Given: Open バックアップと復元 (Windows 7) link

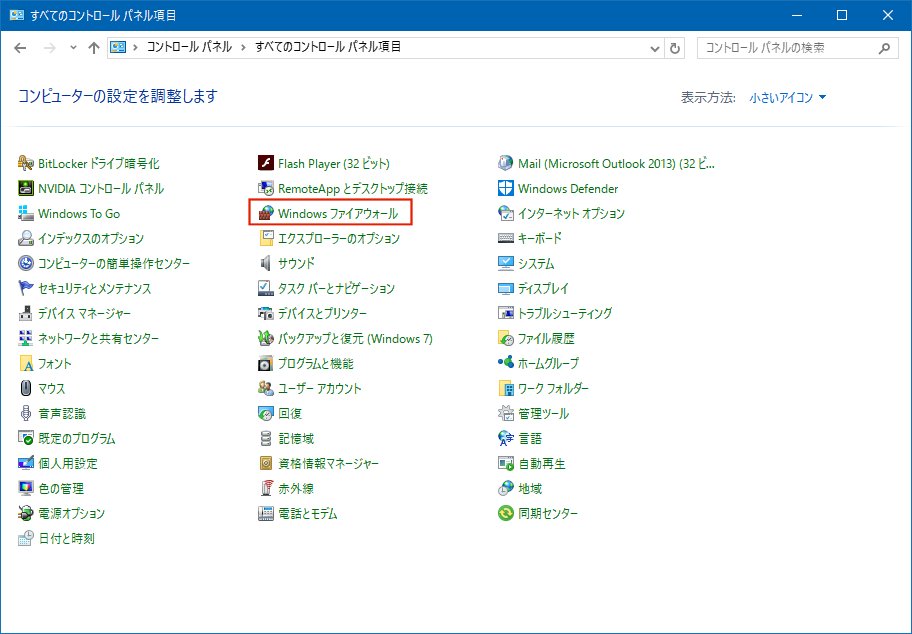Looking at the screenshot, I should [355, 339].
